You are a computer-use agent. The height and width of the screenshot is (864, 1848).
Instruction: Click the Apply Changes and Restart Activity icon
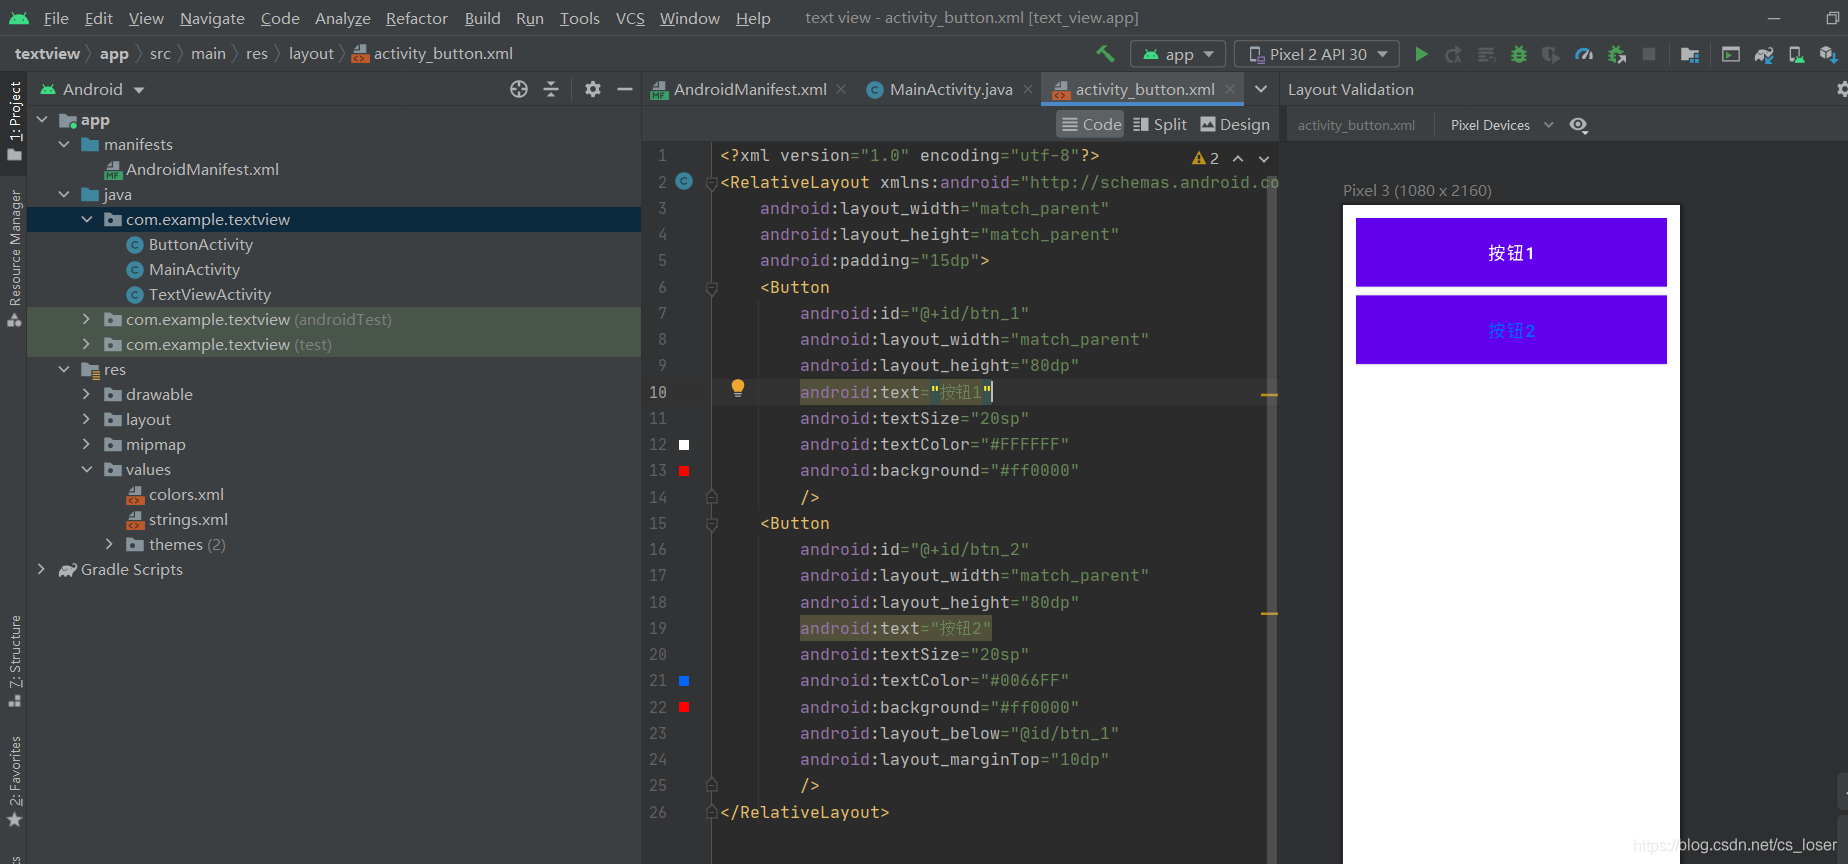[1454, 54]
